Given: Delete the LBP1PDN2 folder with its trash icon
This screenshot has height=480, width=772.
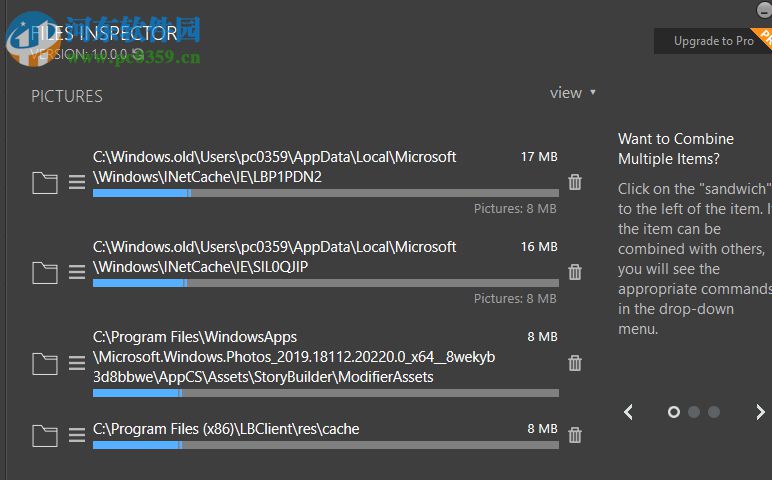Looking at the screenshot, I should (x=575, y=182).
